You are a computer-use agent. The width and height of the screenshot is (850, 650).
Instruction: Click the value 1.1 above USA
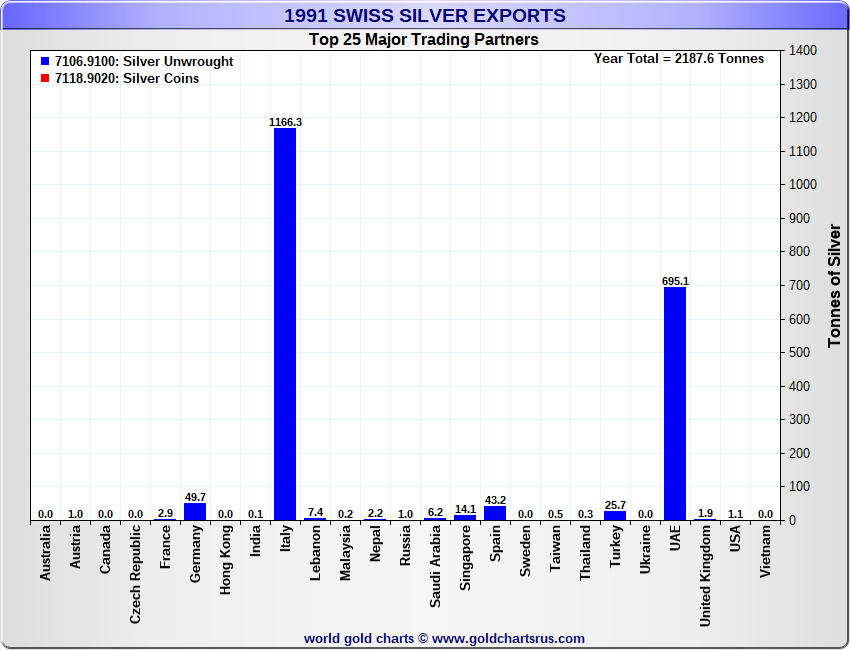(x=735, y=514)
